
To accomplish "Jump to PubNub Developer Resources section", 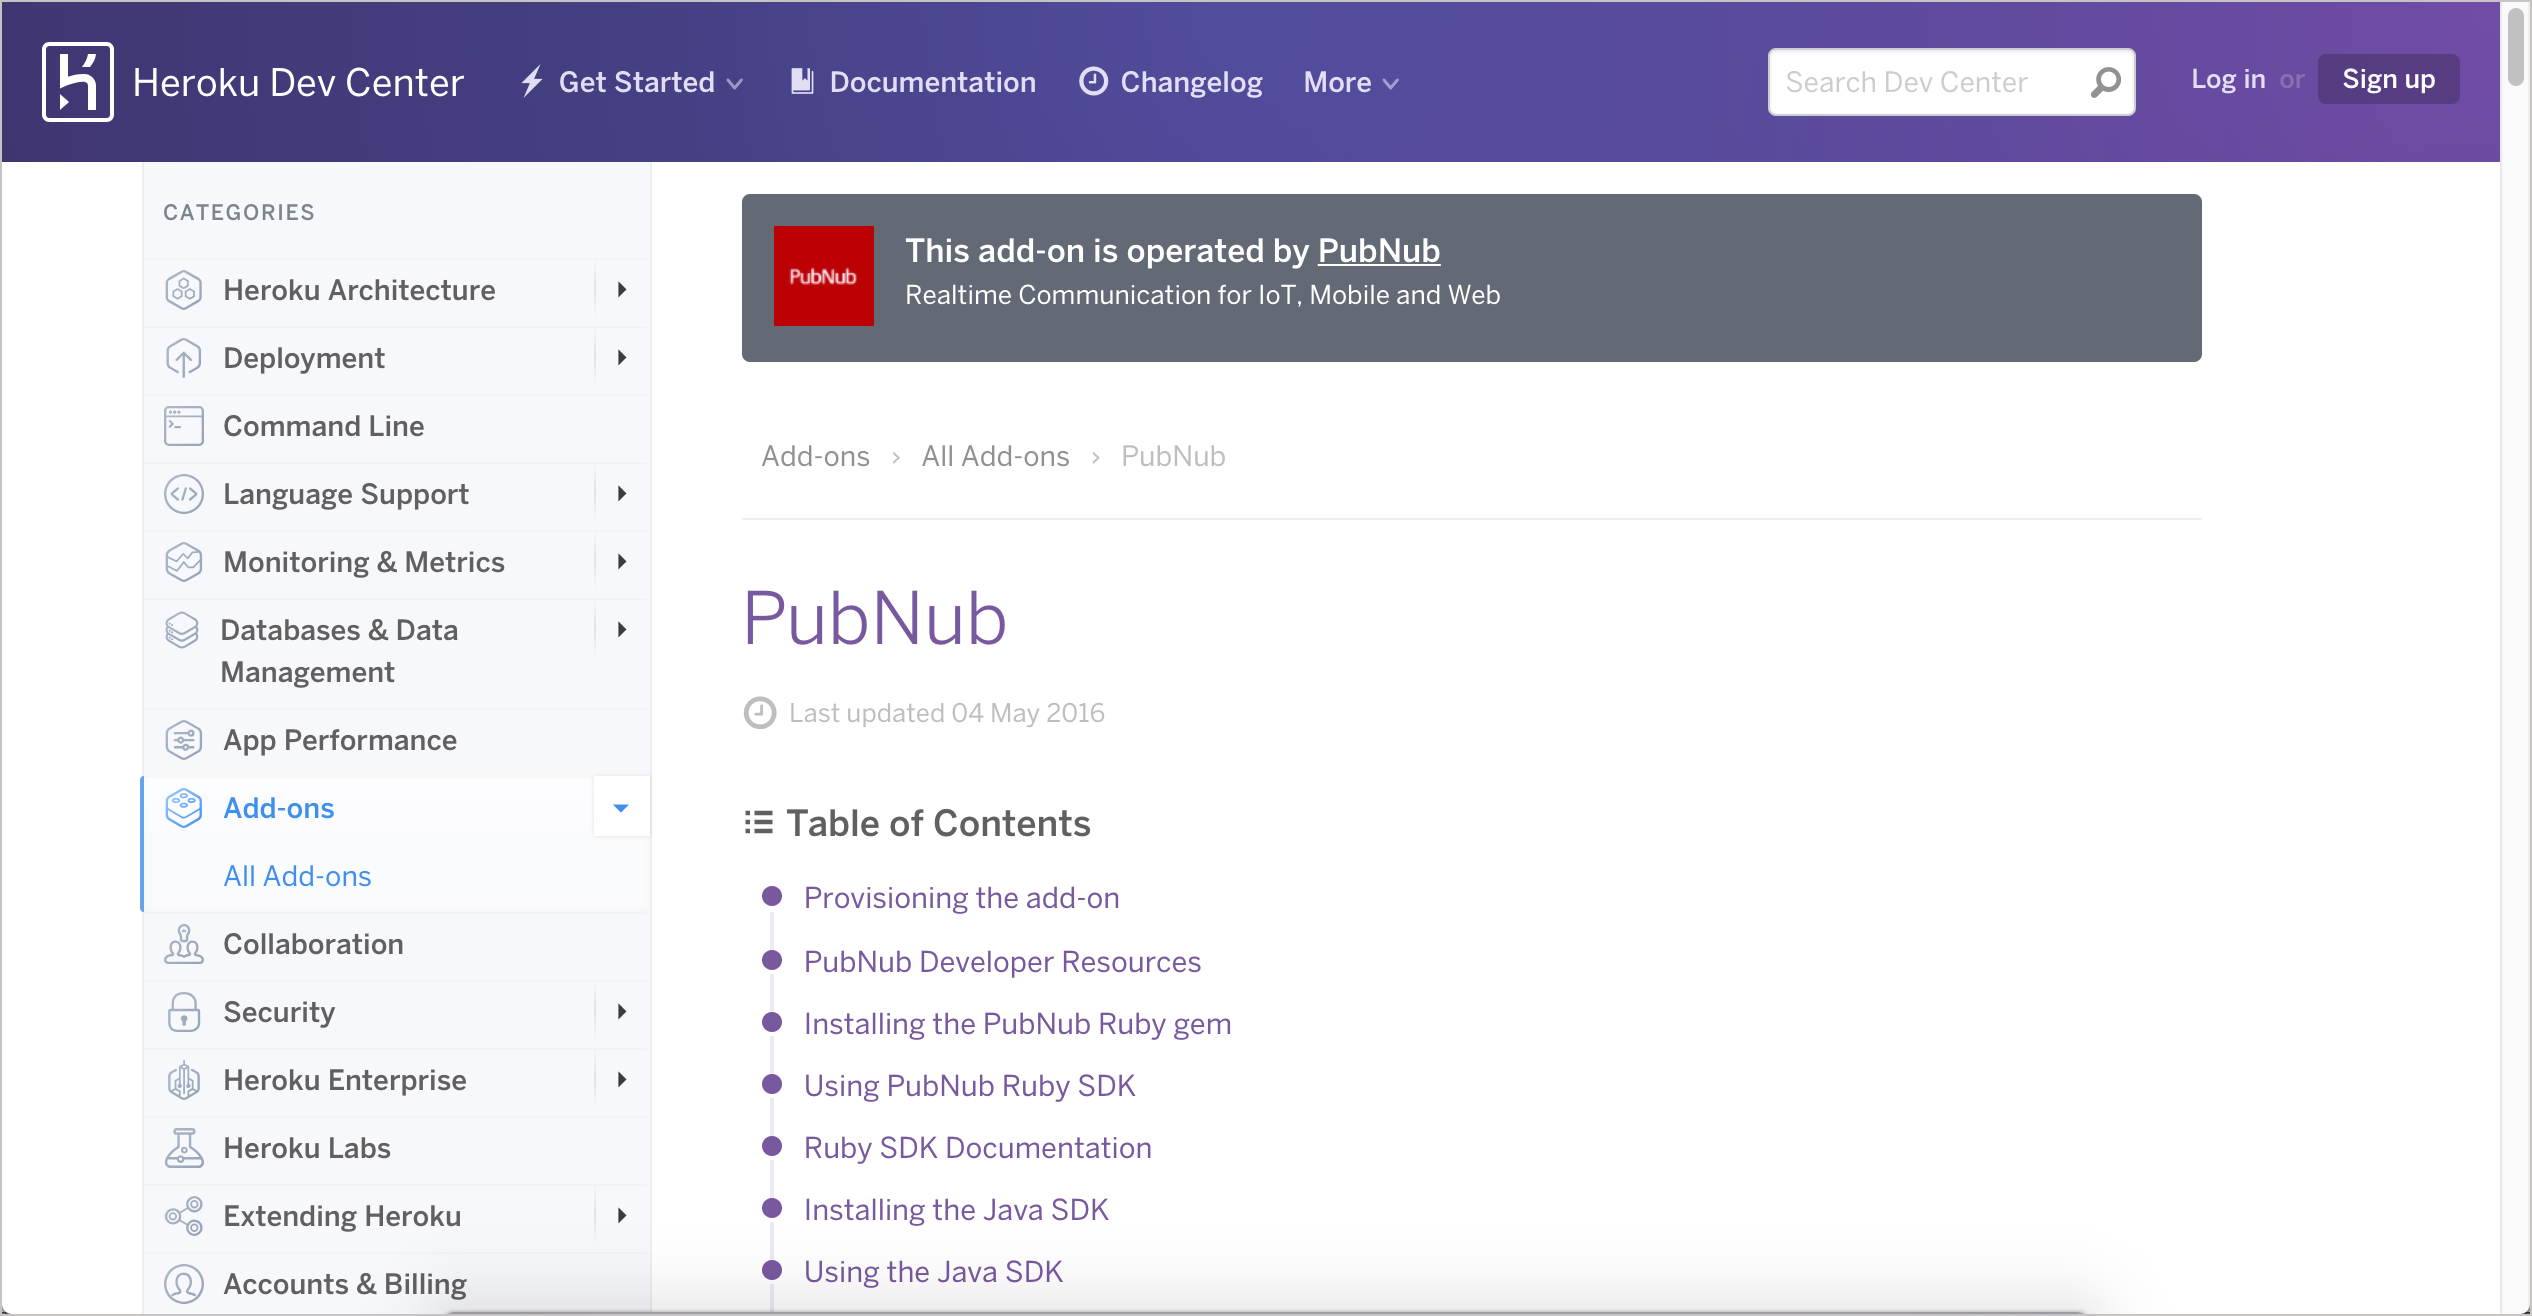I will pyautogui.click(x=1002, y=961).
